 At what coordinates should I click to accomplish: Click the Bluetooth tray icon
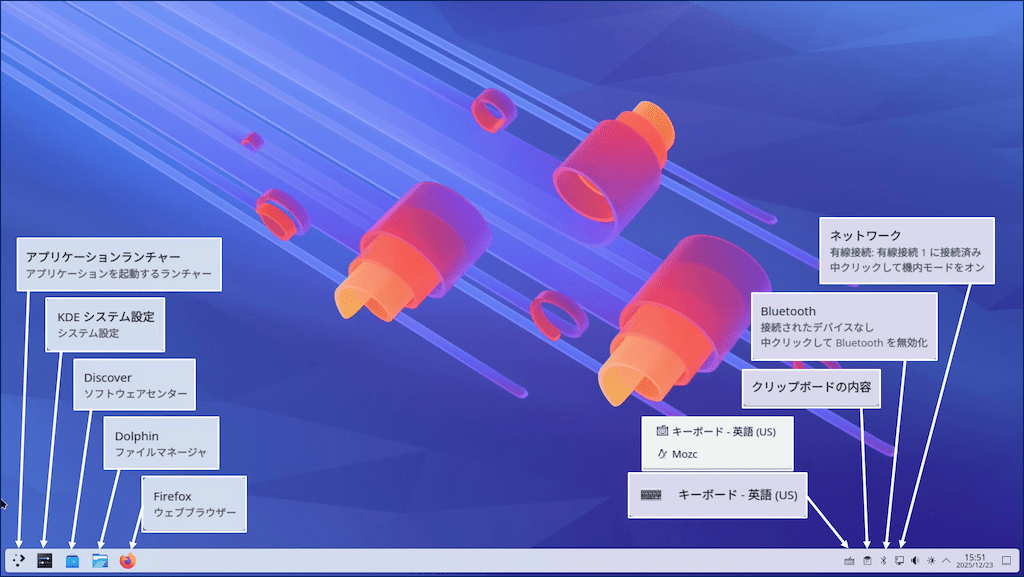pos(884,561)
